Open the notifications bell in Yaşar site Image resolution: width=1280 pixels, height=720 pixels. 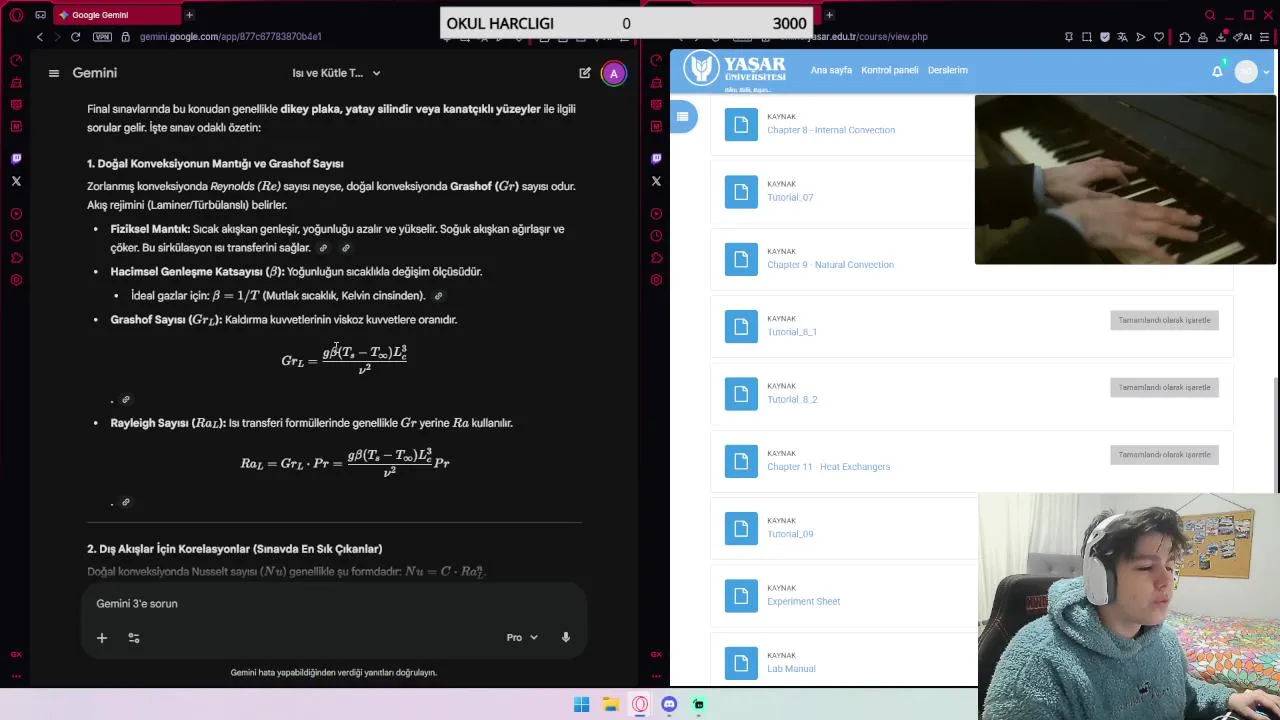(x=1217, y=71)
